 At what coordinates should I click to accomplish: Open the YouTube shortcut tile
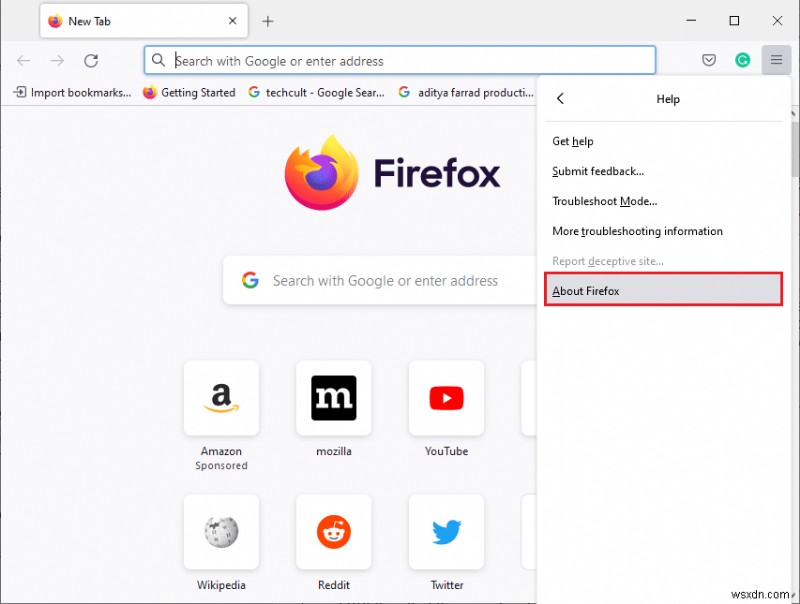[x=446, y=398]
